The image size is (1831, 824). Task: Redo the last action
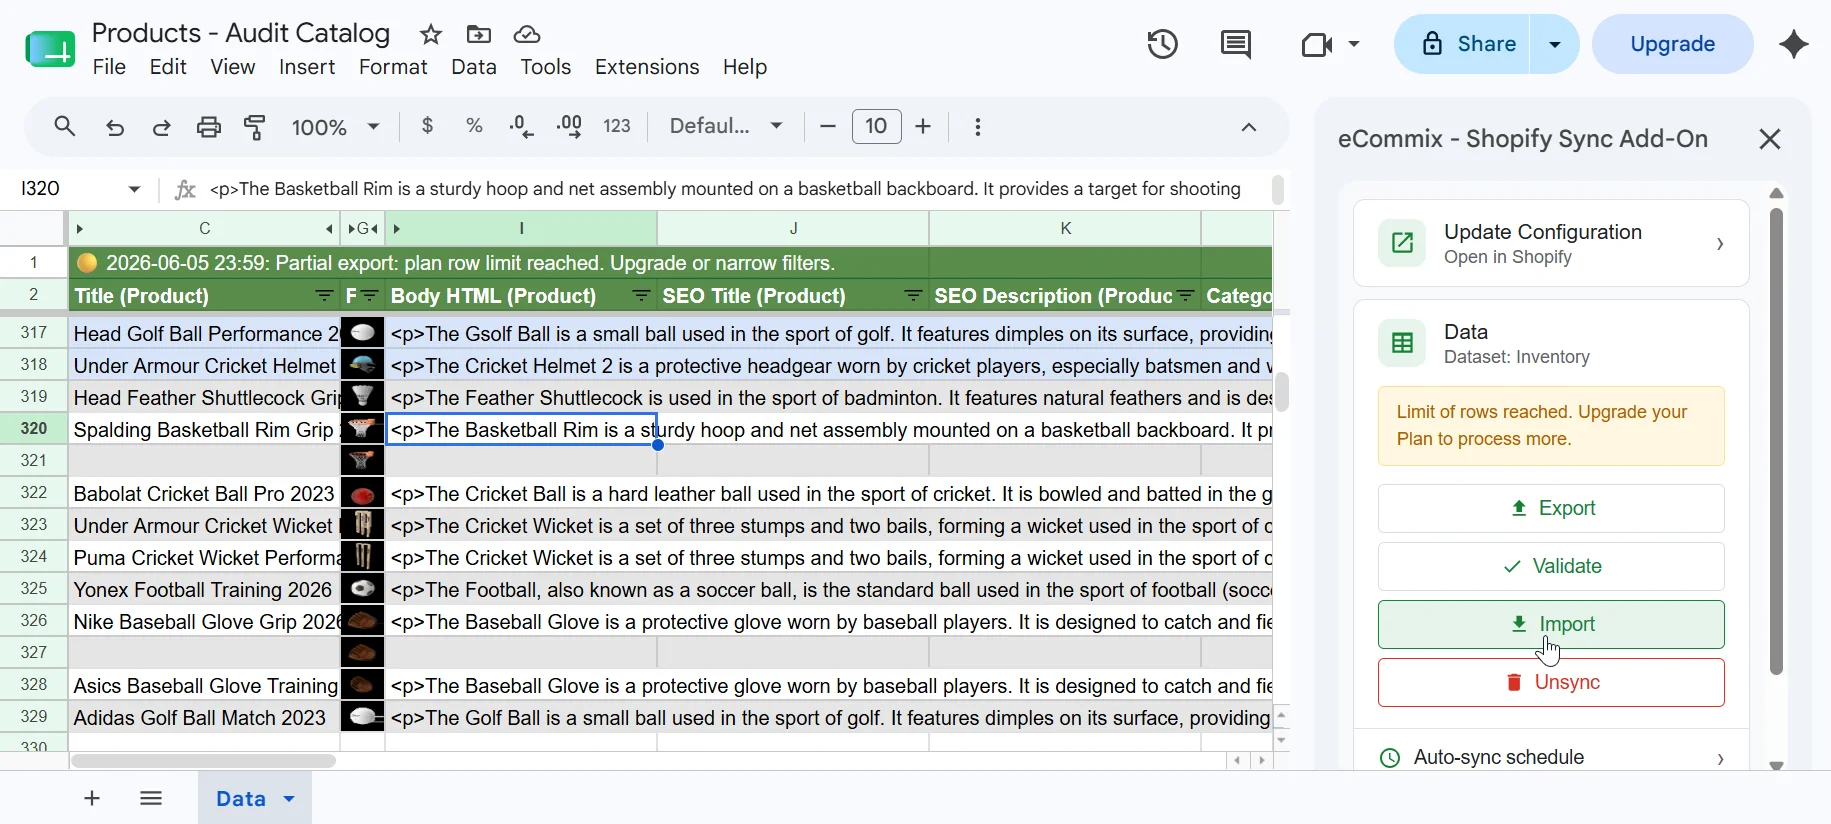(x=161, y=127)
